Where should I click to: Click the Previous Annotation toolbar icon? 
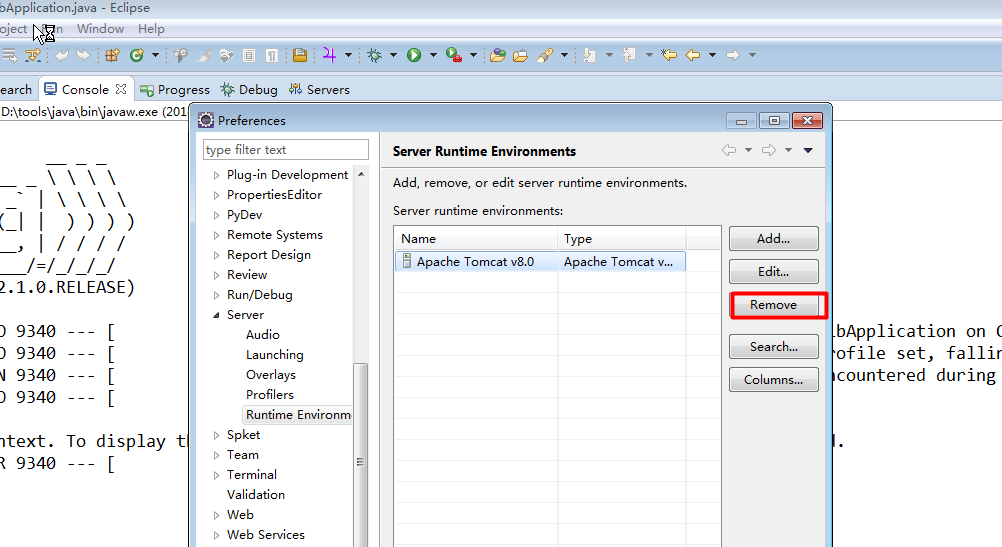click(629, 55)
